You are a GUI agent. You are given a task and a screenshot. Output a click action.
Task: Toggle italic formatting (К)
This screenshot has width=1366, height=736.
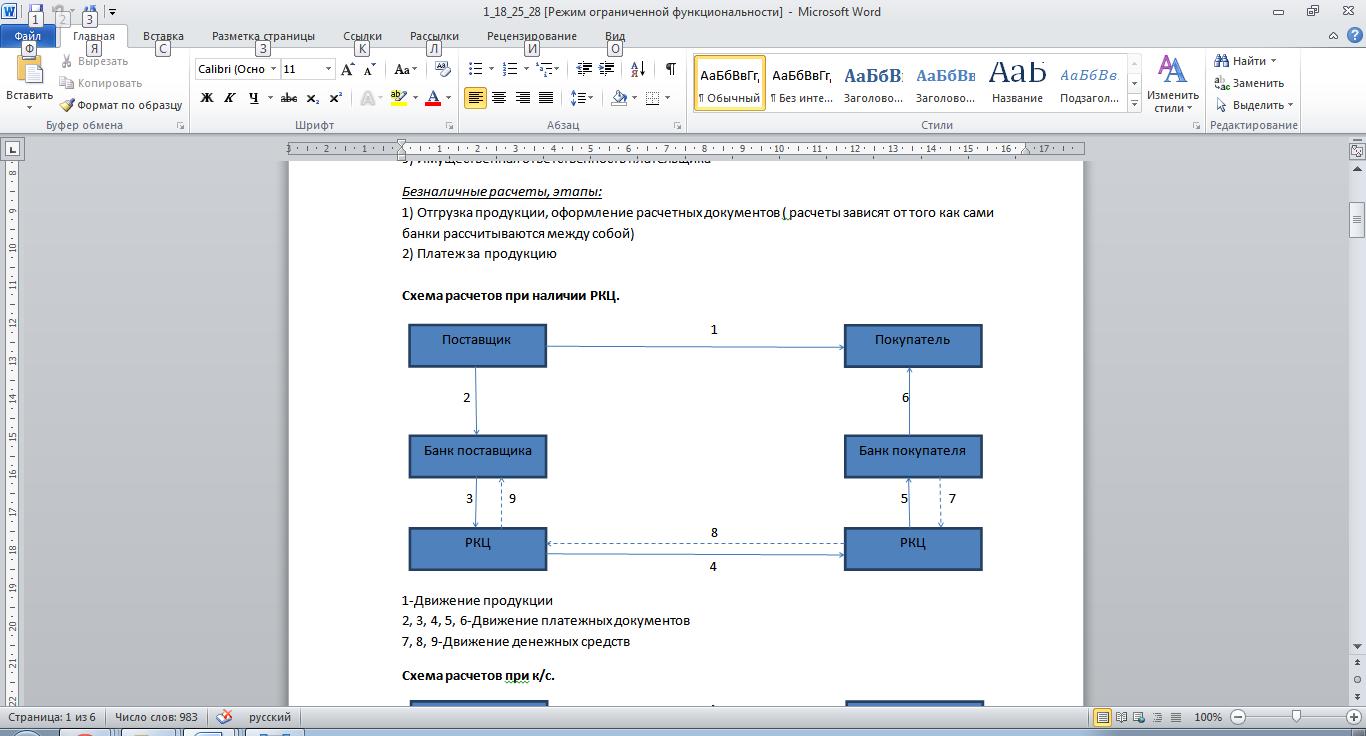(230, 98)
